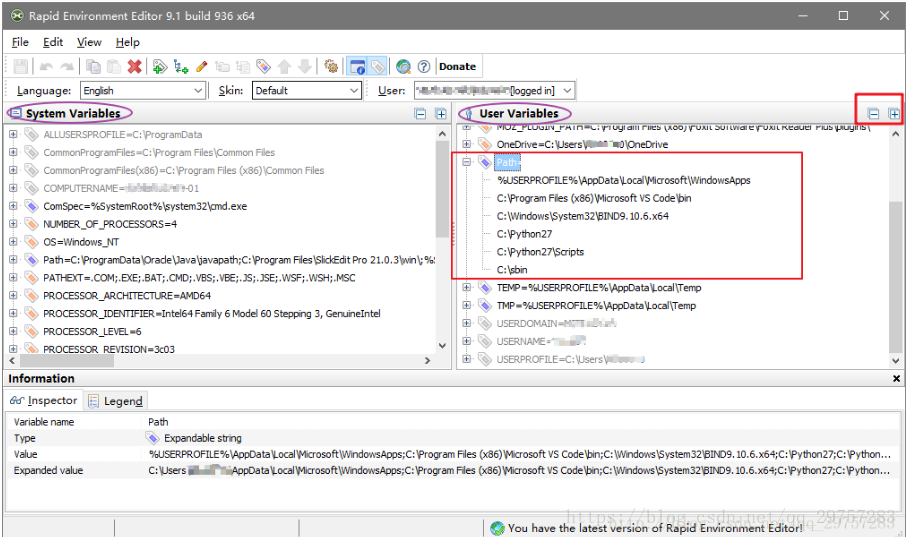The width and height of the screenshot is (907, 537).
Task: Click the Value row in Inspector
Action: pos(453,454)
